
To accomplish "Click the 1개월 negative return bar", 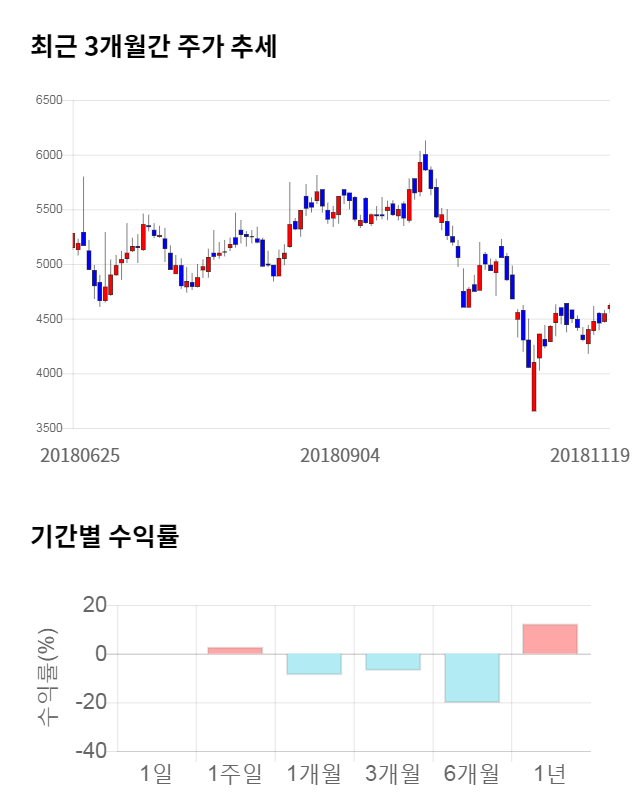I will tap(314, 664).
